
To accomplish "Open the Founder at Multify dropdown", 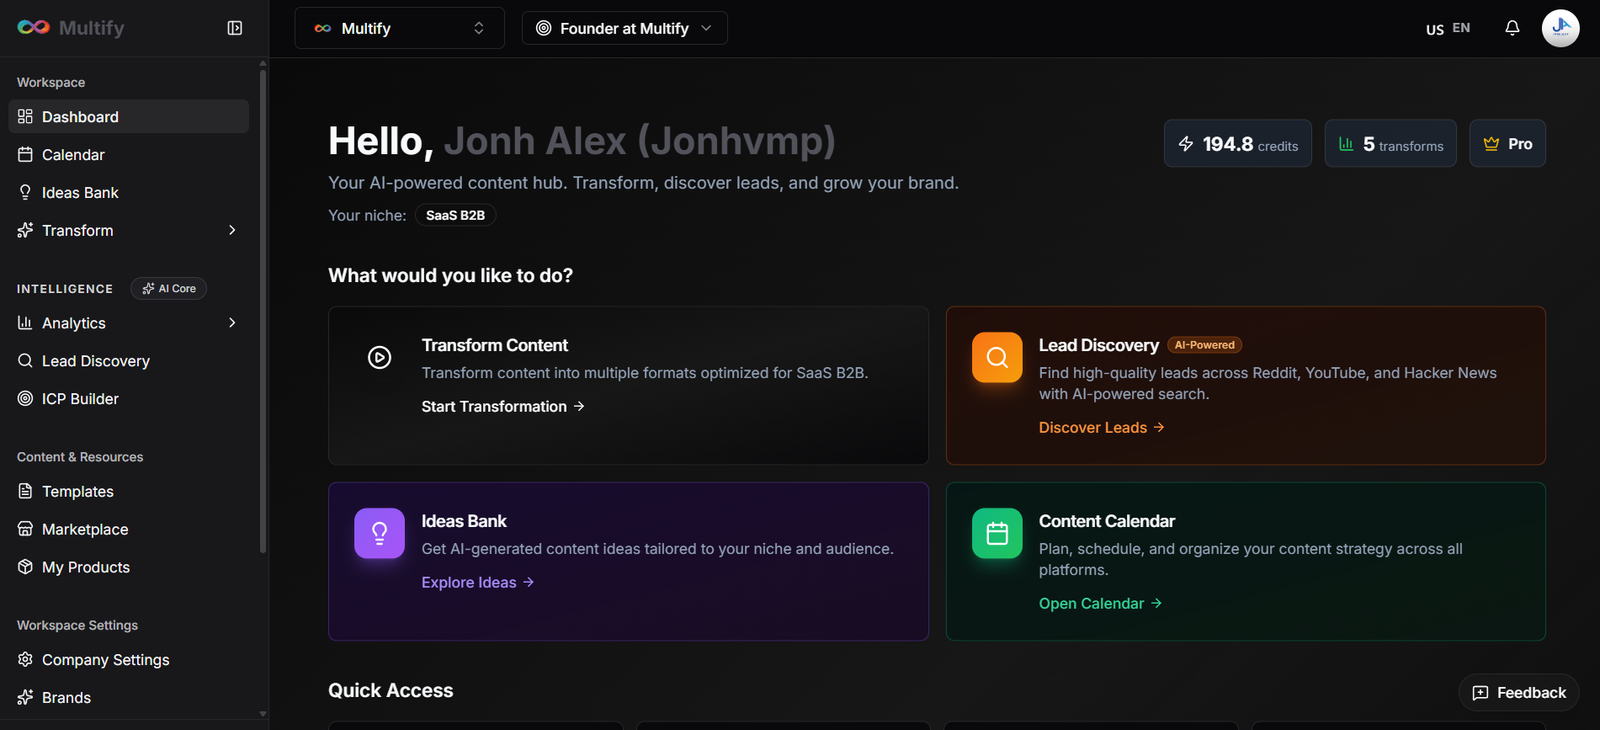I will [x=624, y=28].
